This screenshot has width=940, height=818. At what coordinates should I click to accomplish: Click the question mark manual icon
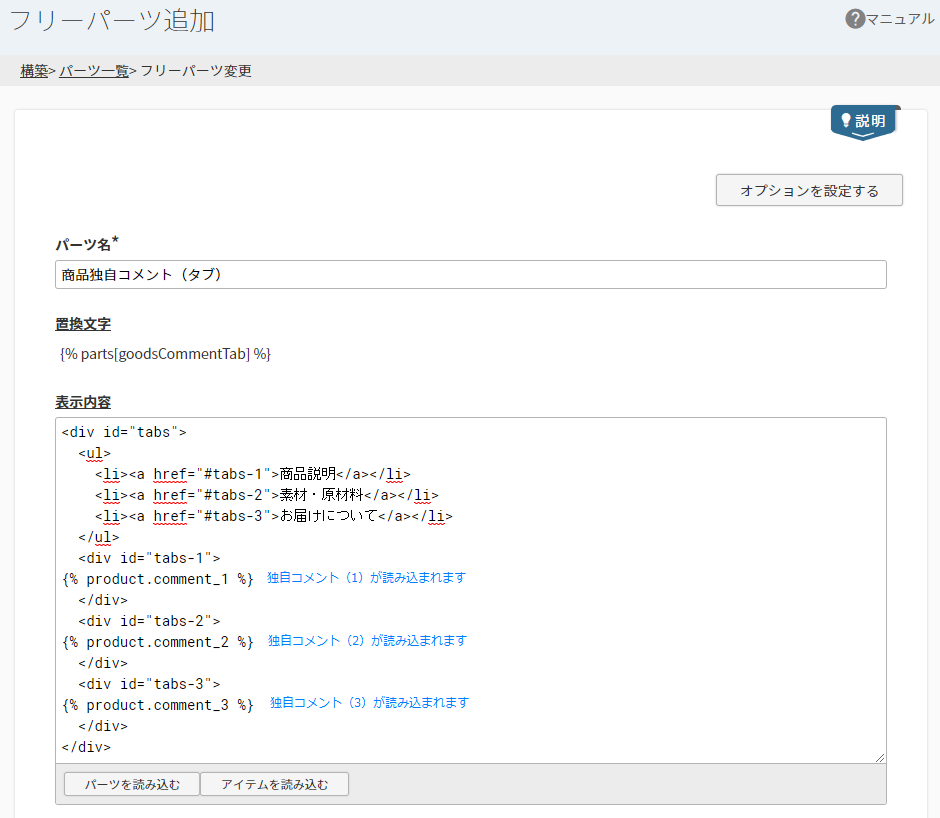click(854, 19)
